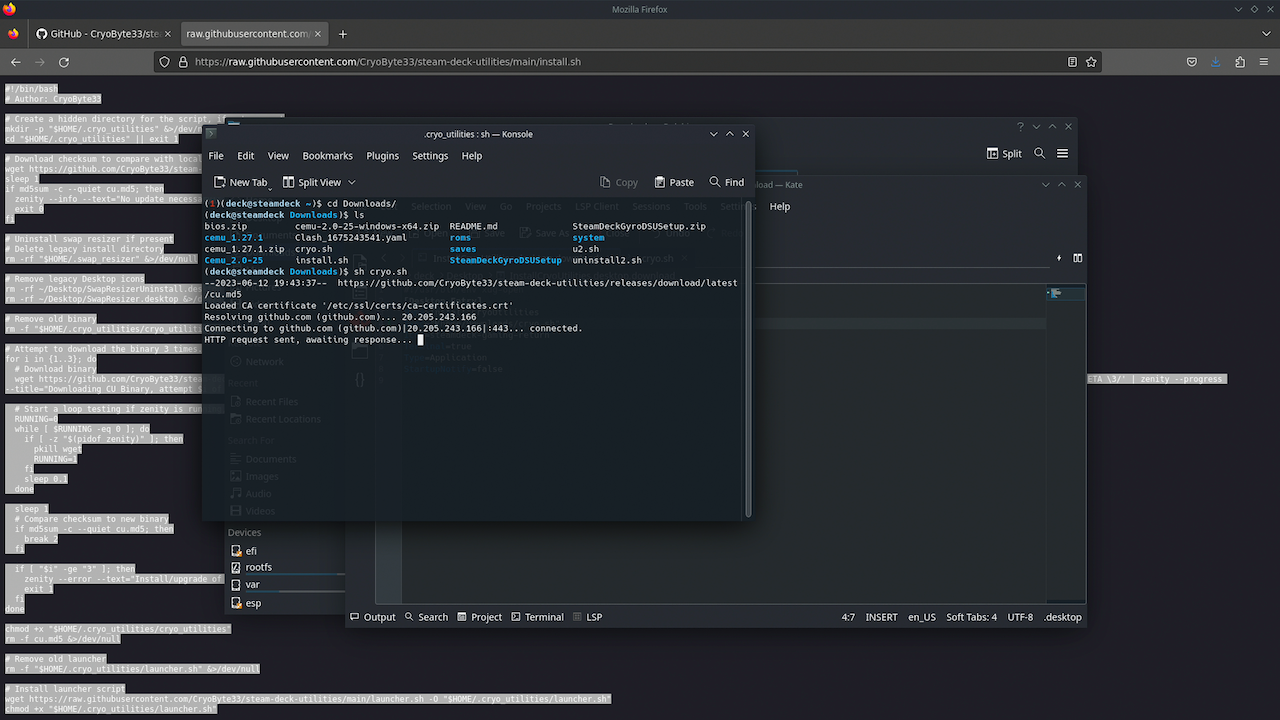Click the Konsole Paste icon
1280x720 pixels.
coord(673,182)
